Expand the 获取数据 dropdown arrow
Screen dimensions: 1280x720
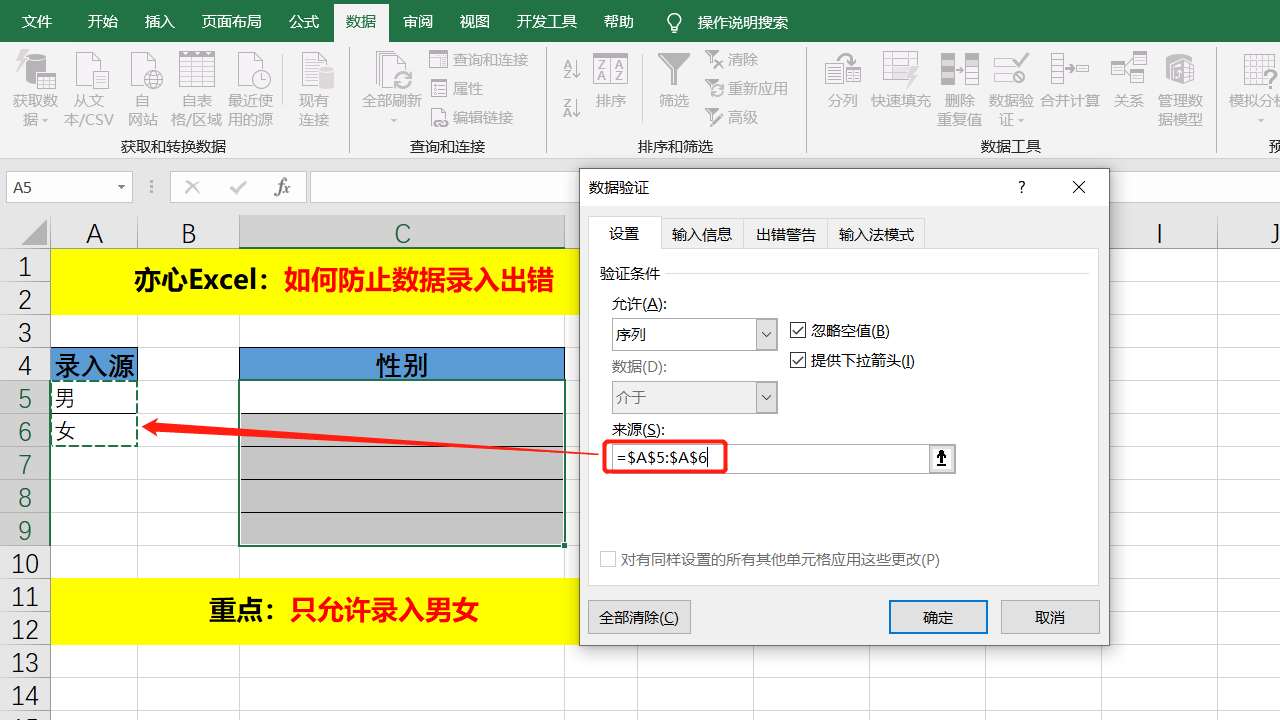(44, 121)
